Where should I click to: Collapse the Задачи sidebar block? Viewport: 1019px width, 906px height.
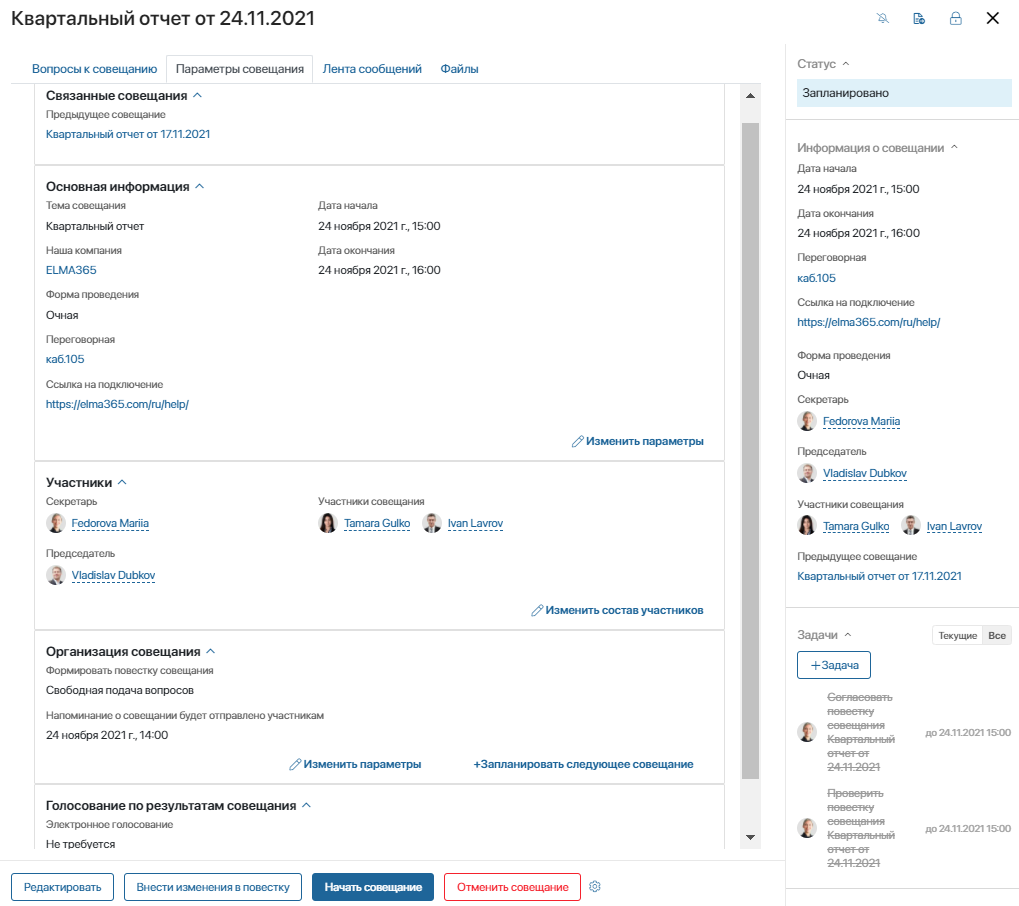pyautogui.click(x=848, y=635)
